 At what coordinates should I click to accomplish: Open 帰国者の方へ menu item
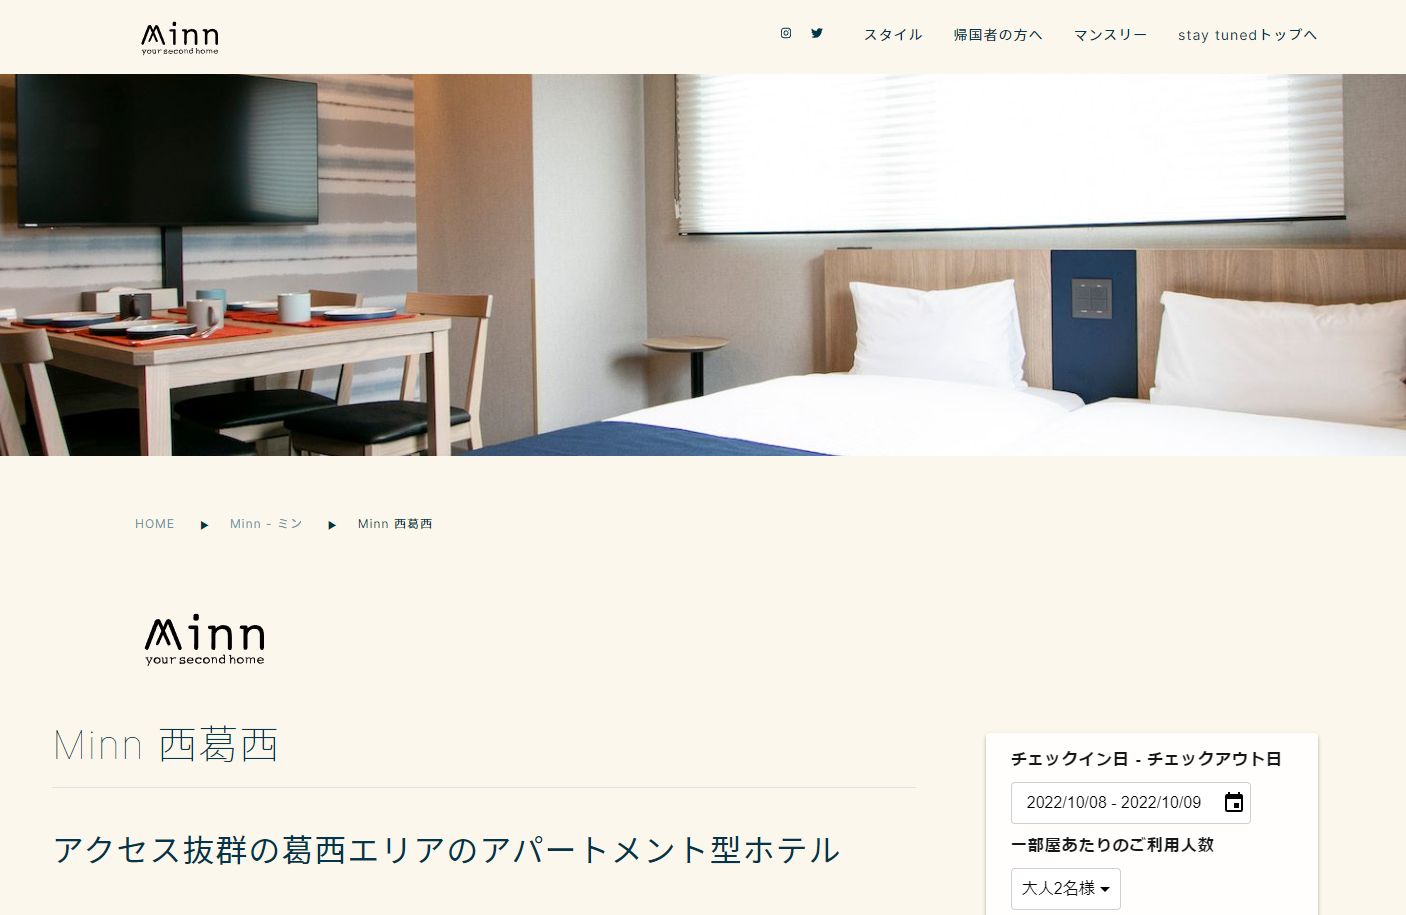pos(998,35)
